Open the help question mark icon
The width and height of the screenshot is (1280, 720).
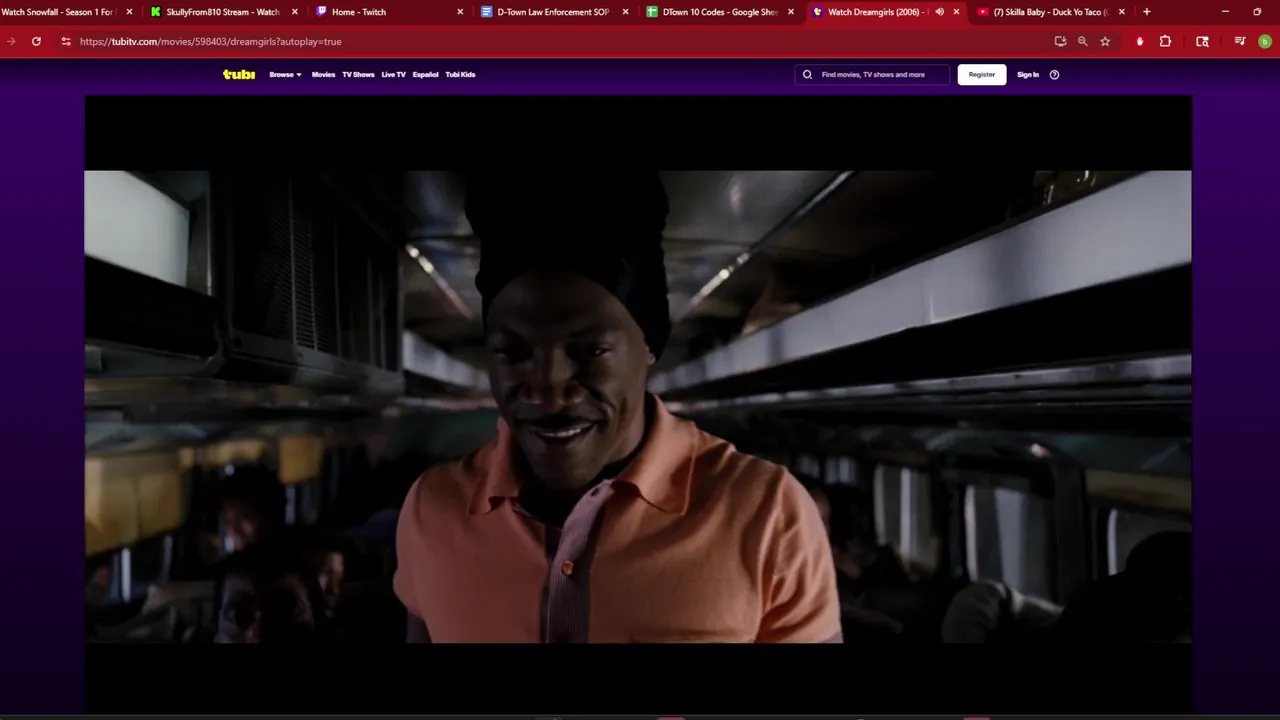point(1054,74)
